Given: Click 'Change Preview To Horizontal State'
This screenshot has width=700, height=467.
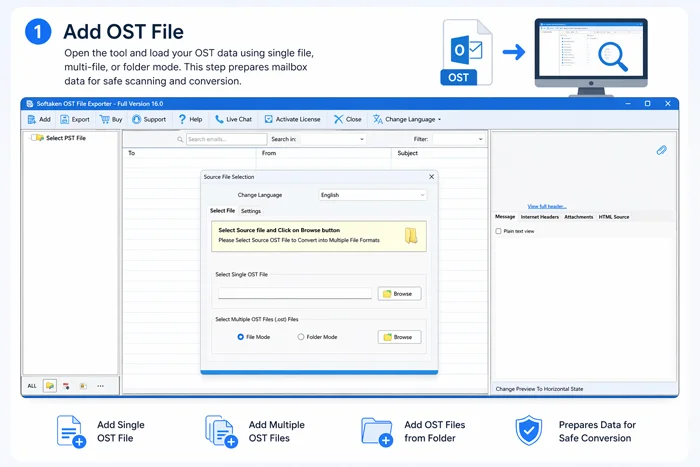Looking at the screenshot, I should [539, 389].
